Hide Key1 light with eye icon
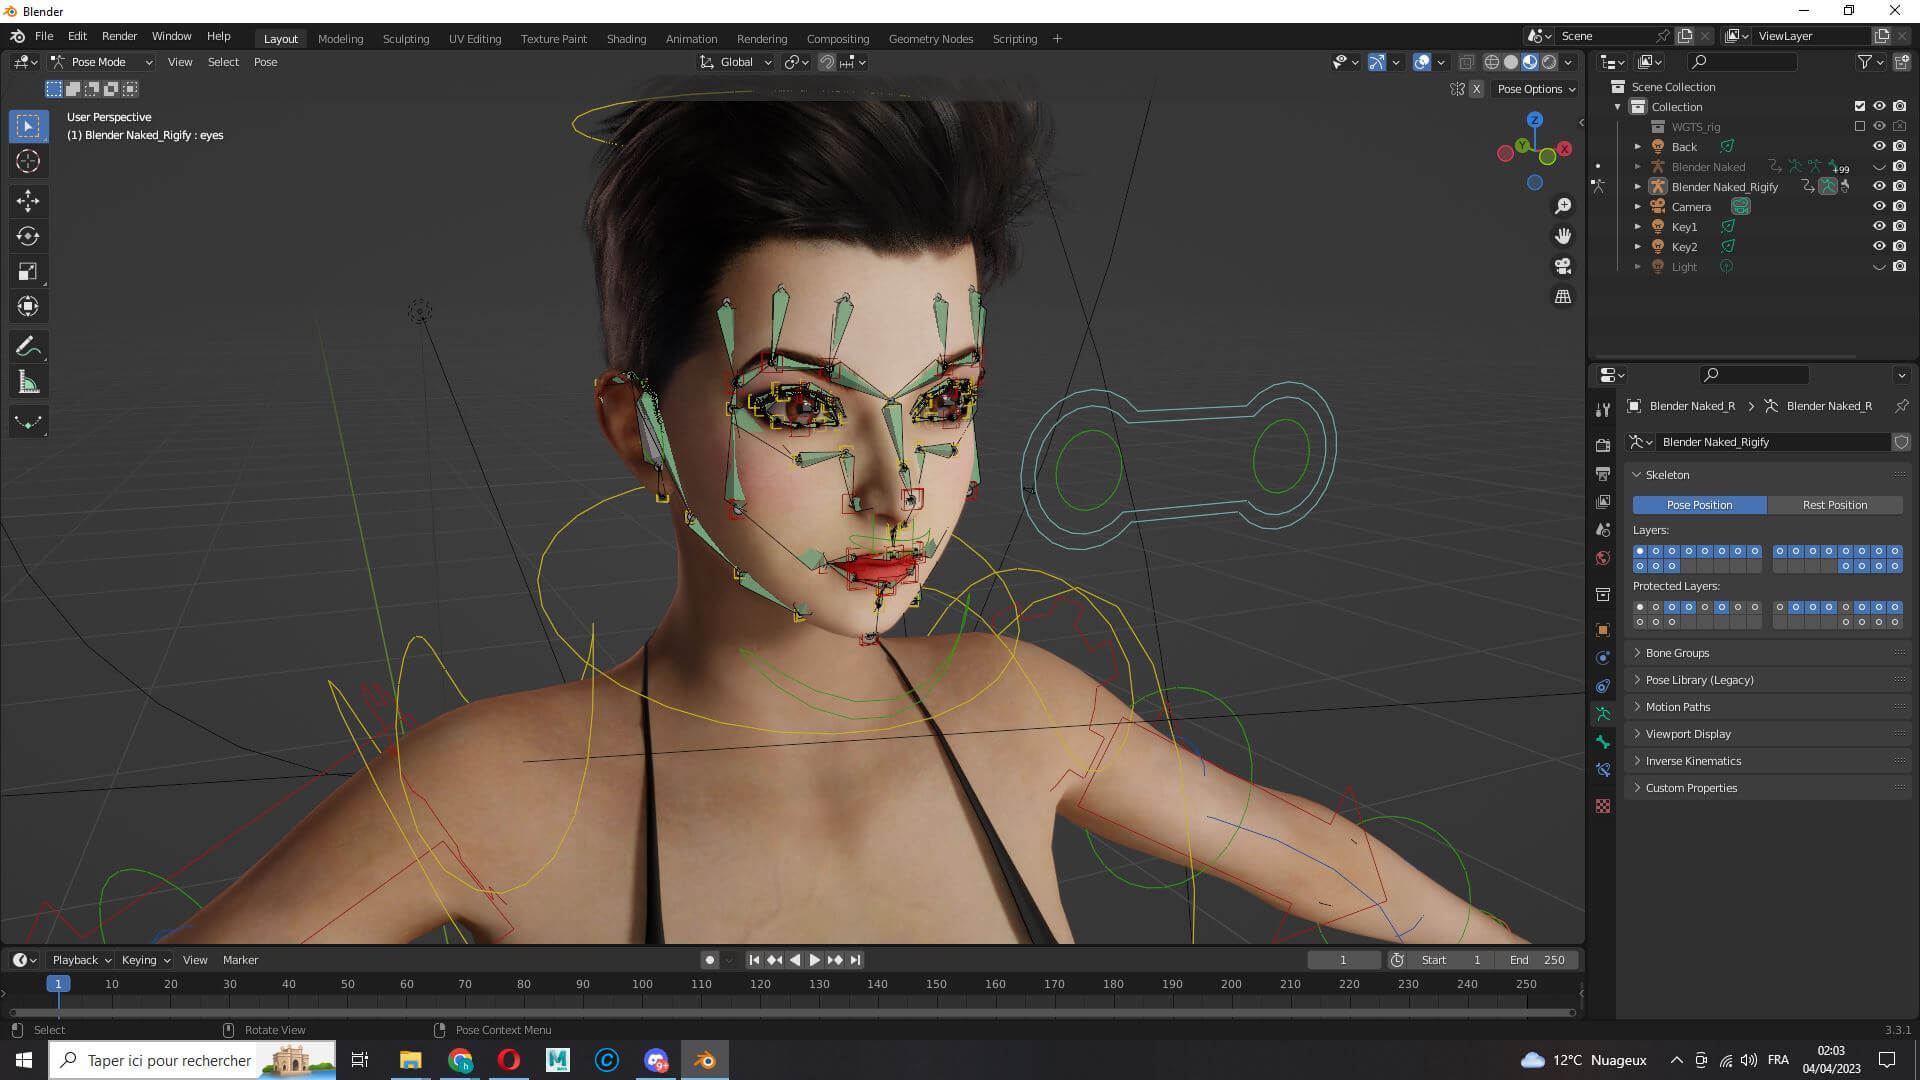 (1879, 226)
